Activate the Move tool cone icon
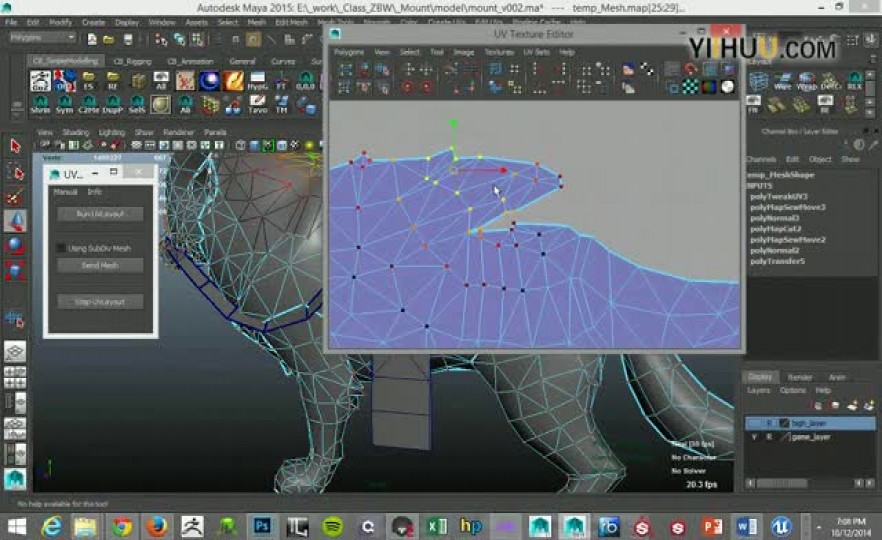The height and width of the screenshot is (540, 882). [15, 221]
